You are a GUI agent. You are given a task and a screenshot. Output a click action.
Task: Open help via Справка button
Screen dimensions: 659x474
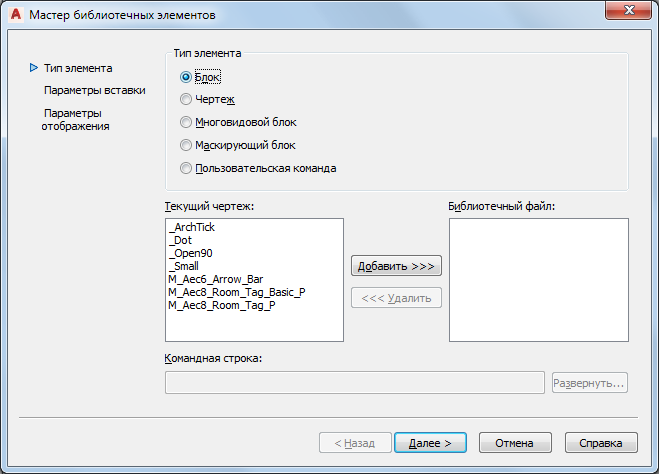click(601, 443)
